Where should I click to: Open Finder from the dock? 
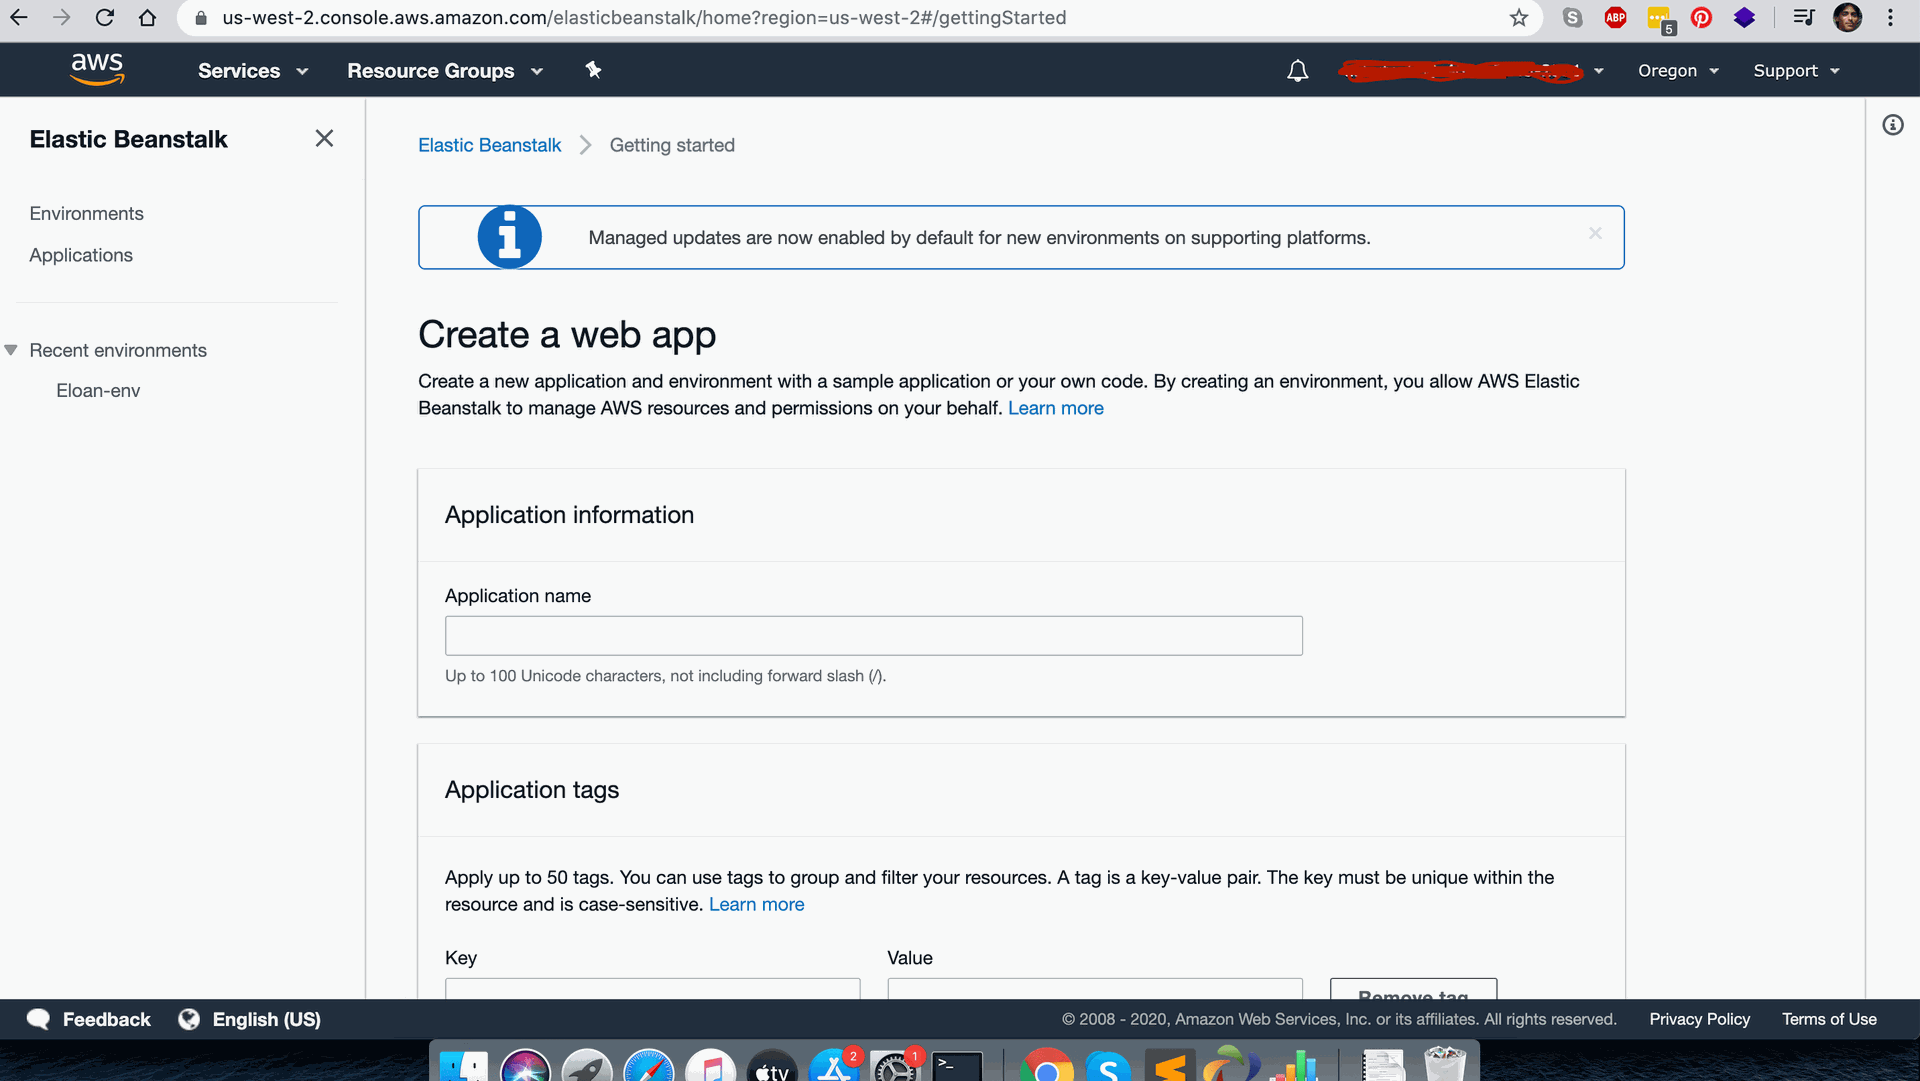coord(463,1066)
